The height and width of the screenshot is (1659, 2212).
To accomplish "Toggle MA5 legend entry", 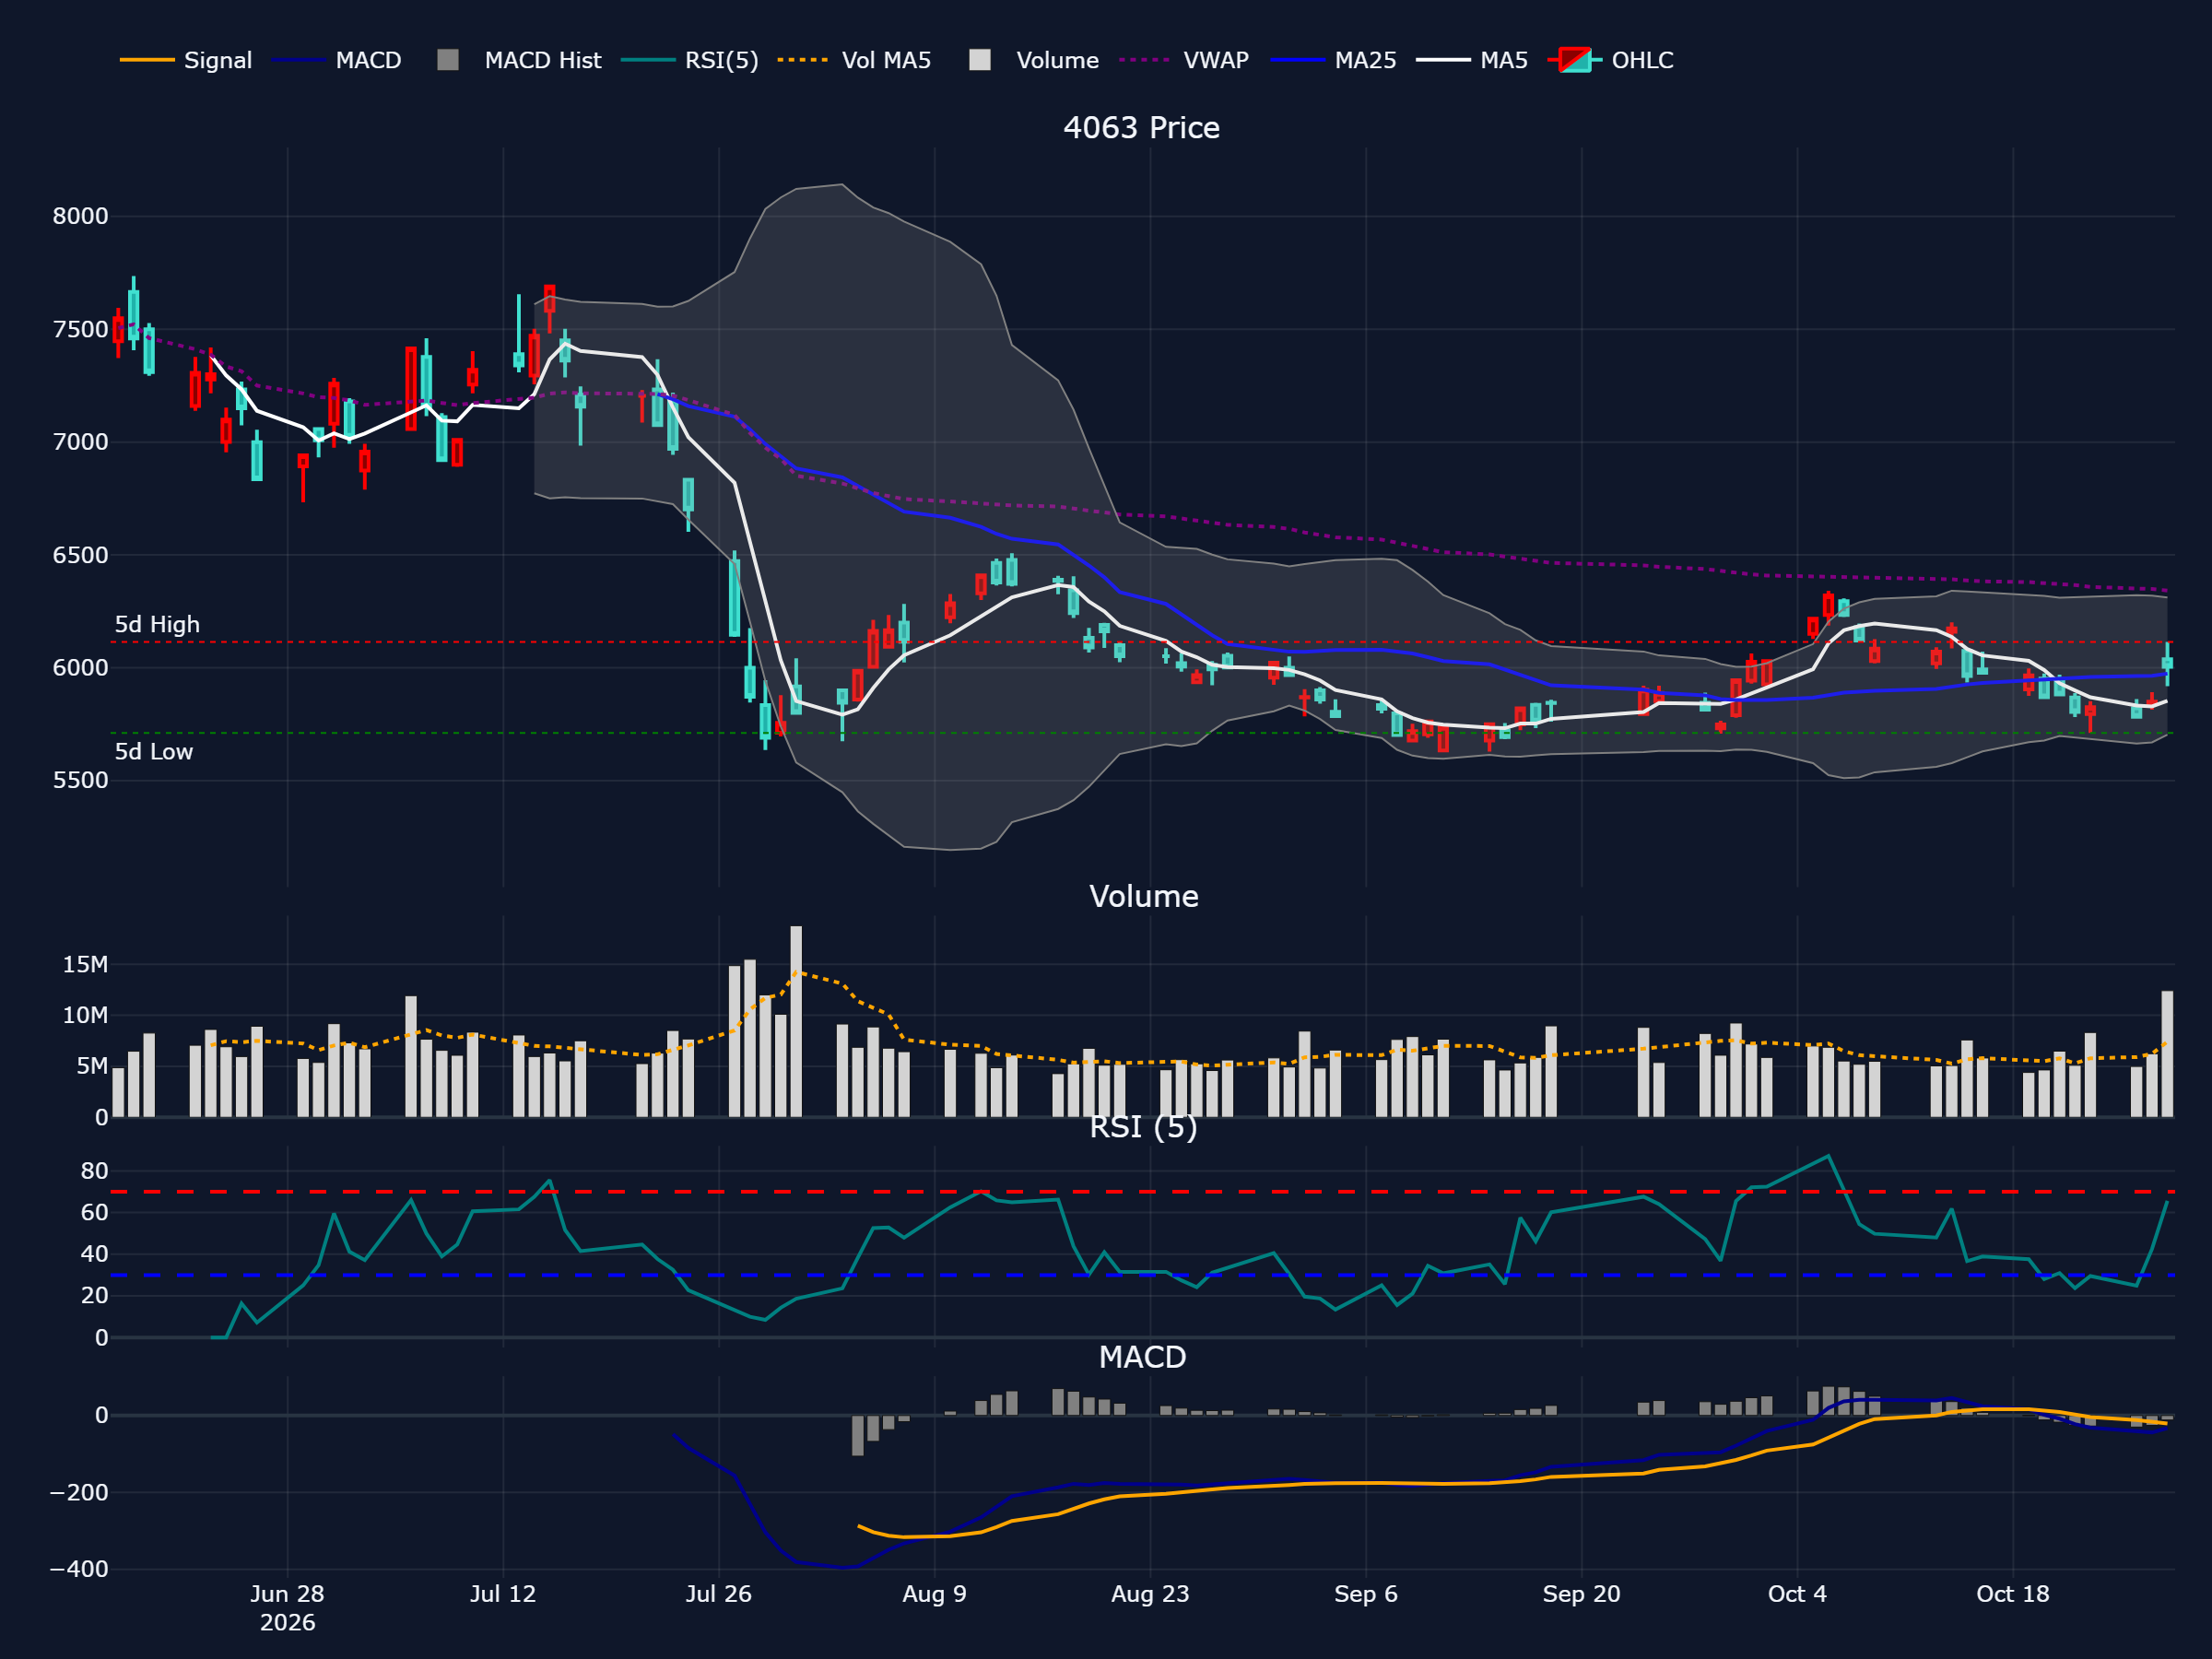I will (1472, 60).
